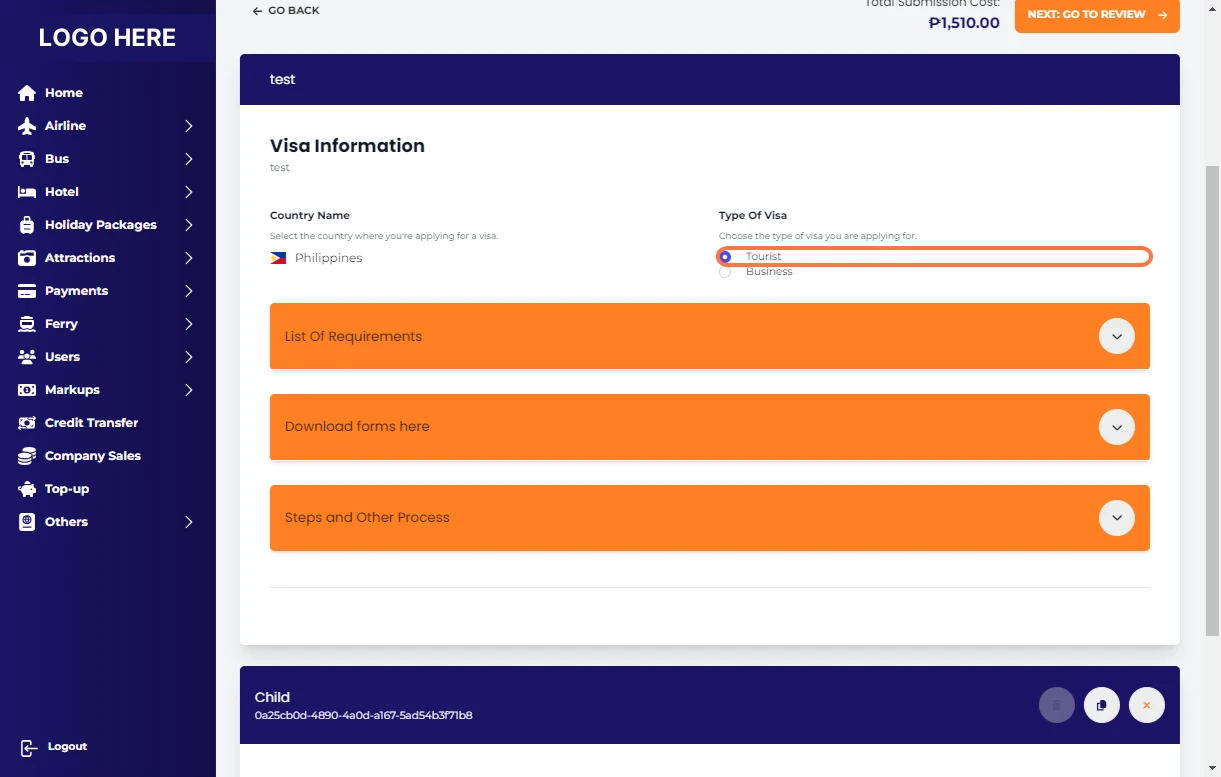Click the Go Back link
This screenshot has height=777, width=1221.
(286, 11)
